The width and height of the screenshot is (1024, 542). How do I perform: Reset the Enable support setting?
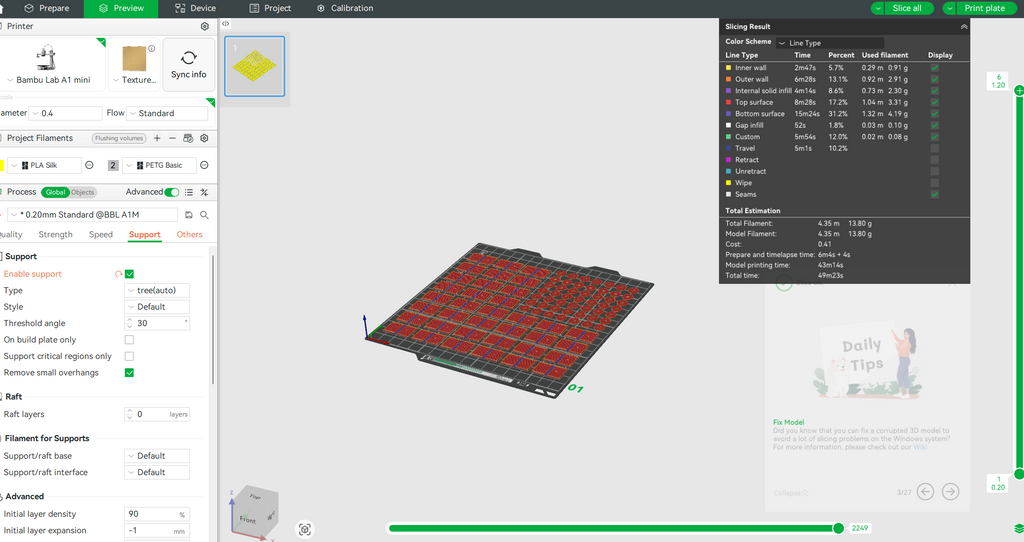[118, 274]
